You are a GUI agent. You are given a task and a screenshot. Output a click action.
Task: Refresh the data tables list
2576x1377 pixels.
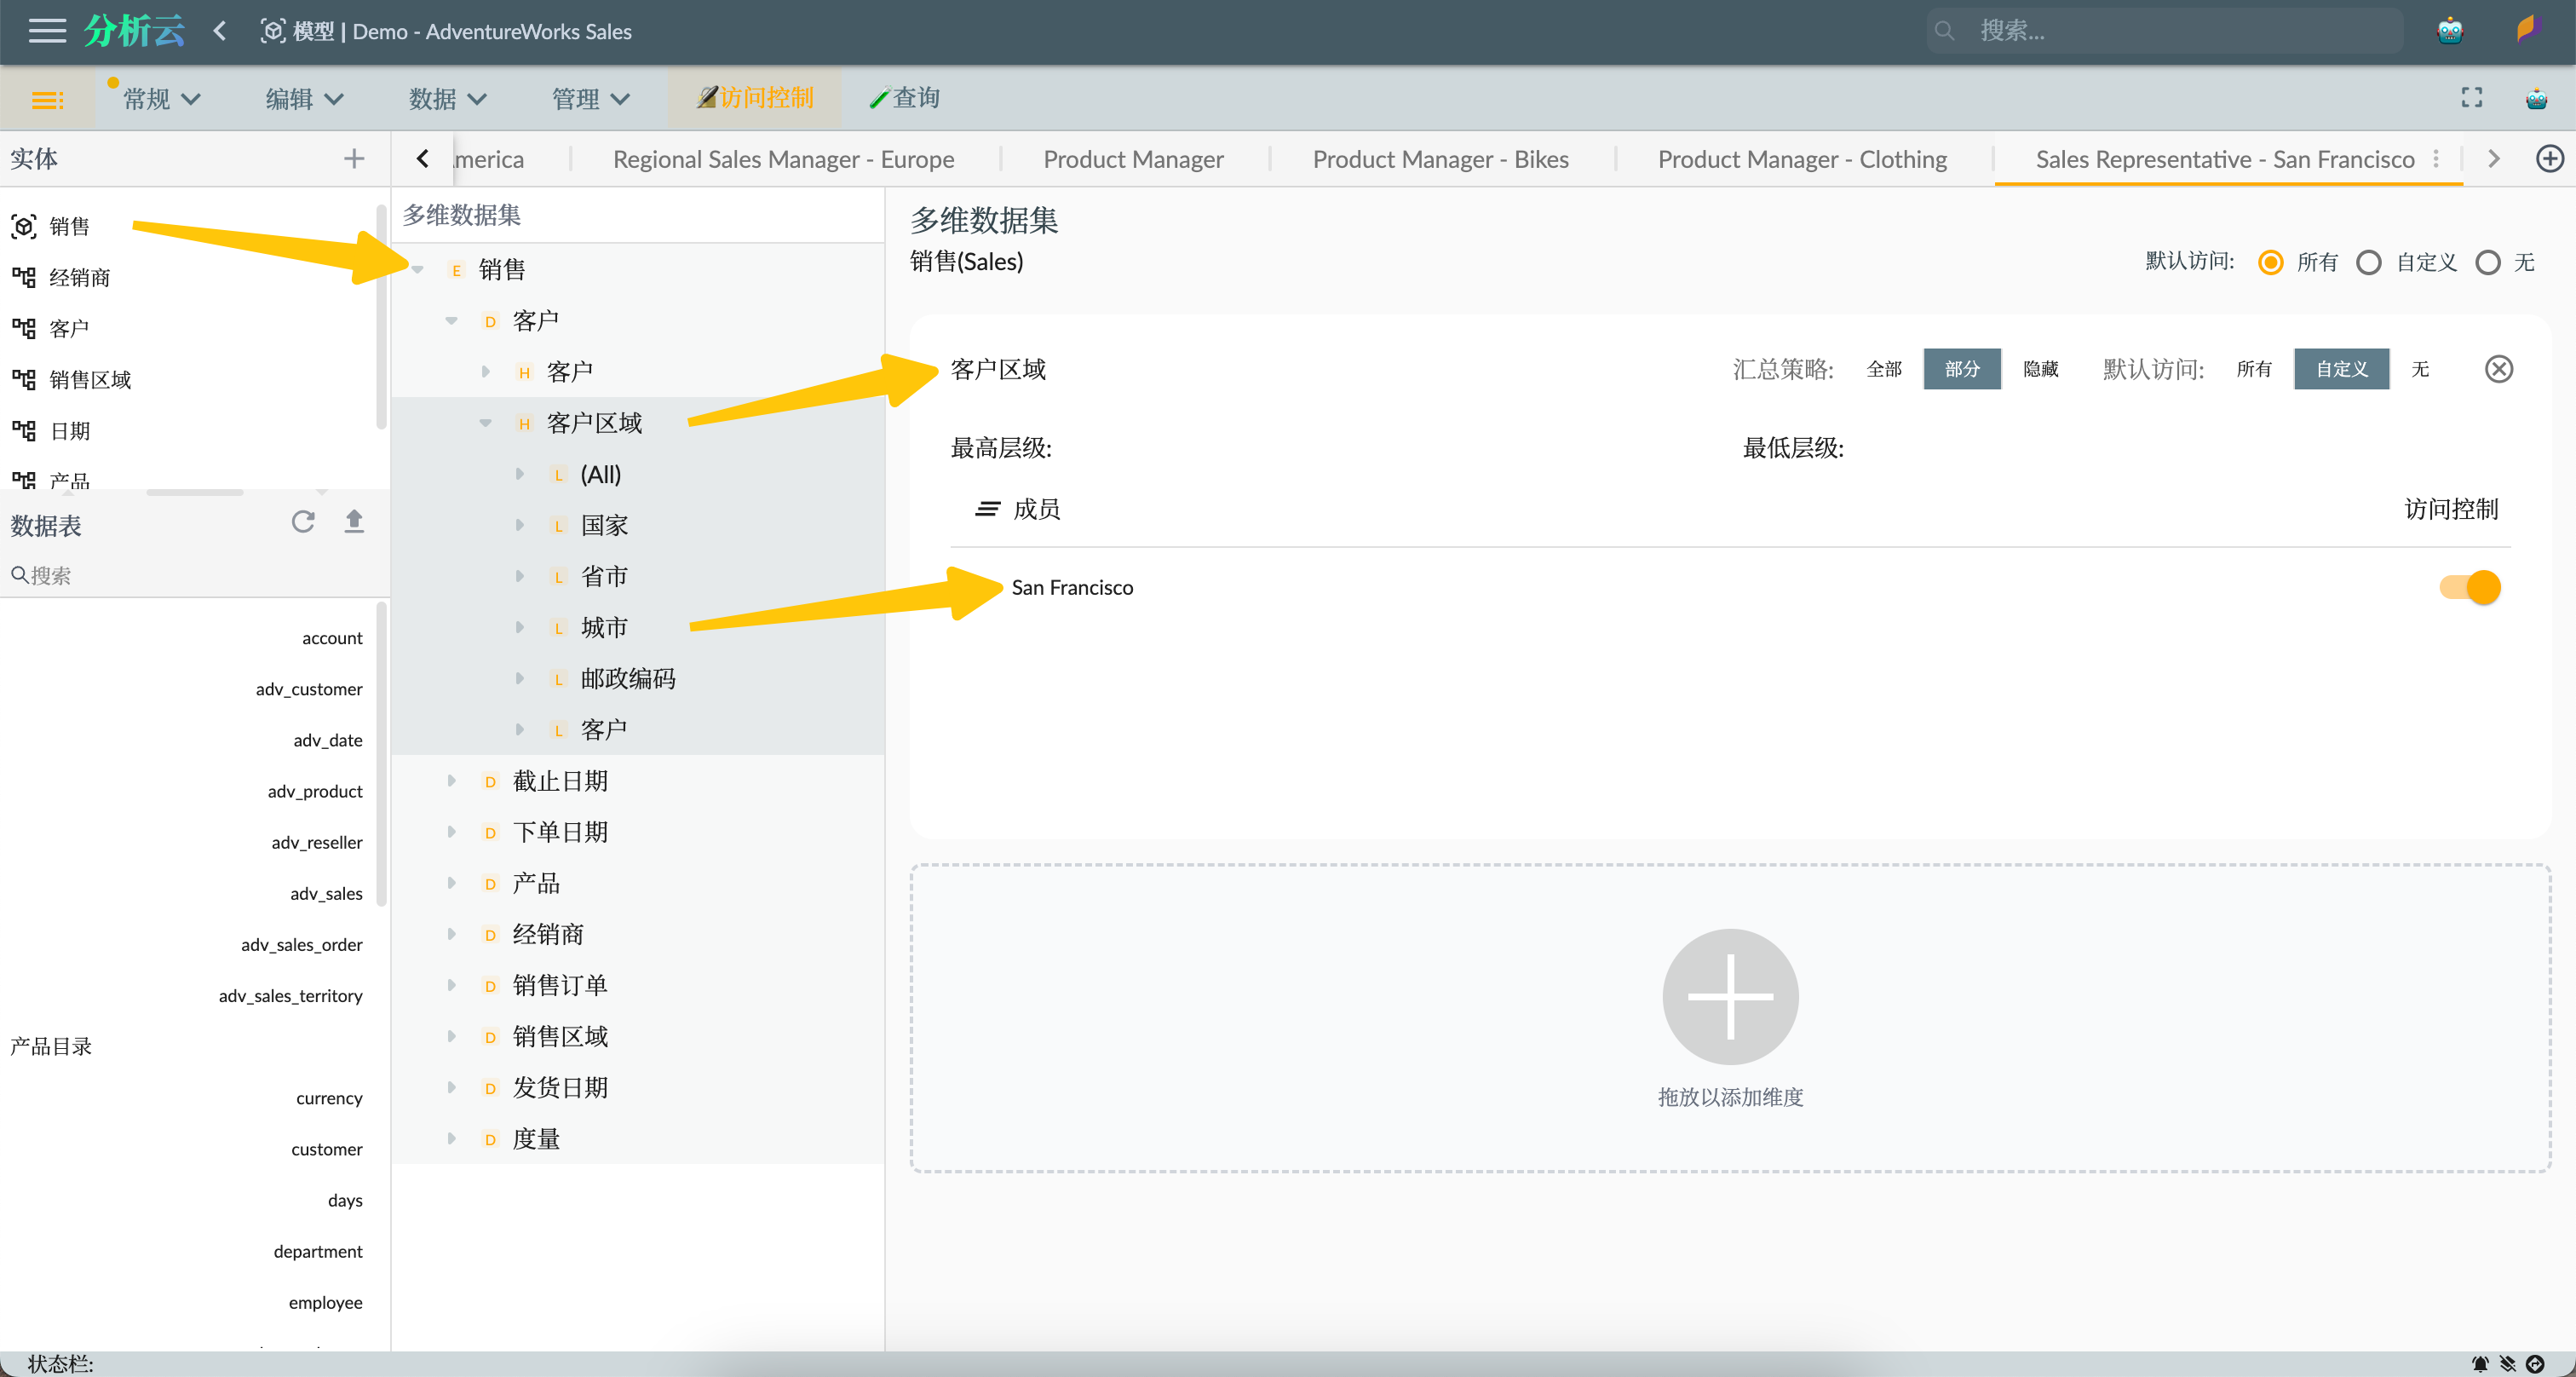303,522
